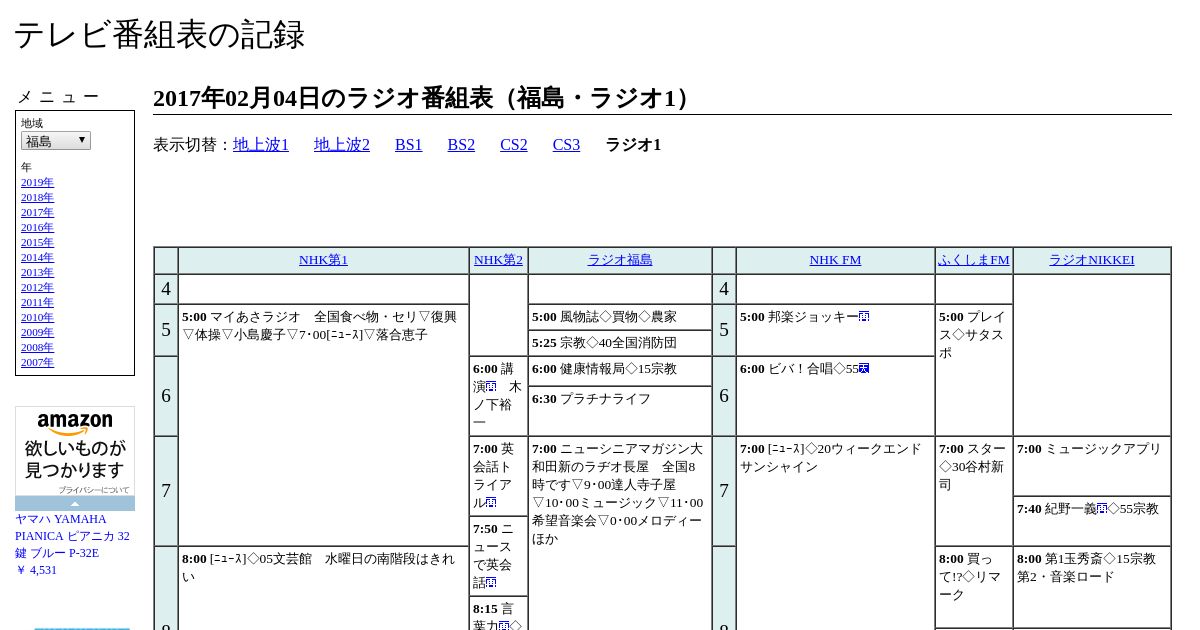
Task: Open the NHK第1 station header link
Action: 323,260
